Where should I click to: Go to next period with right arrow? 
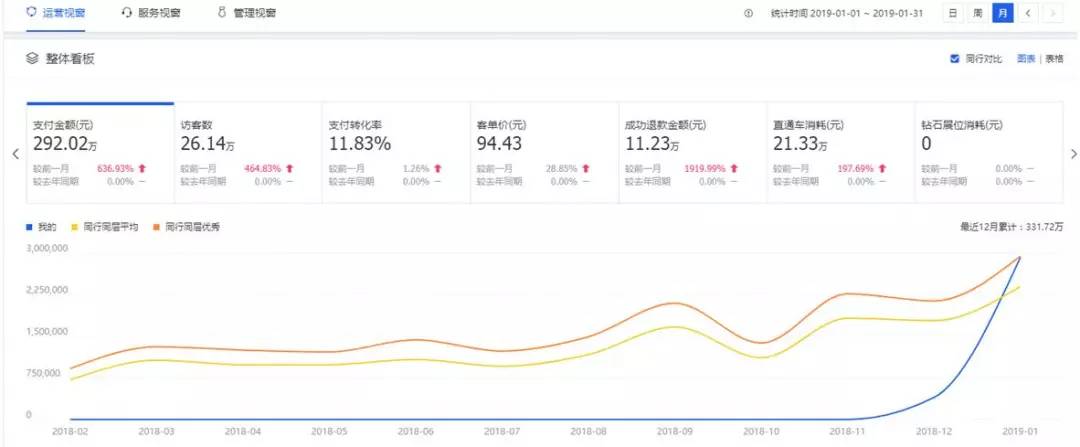click(1052, 13)
